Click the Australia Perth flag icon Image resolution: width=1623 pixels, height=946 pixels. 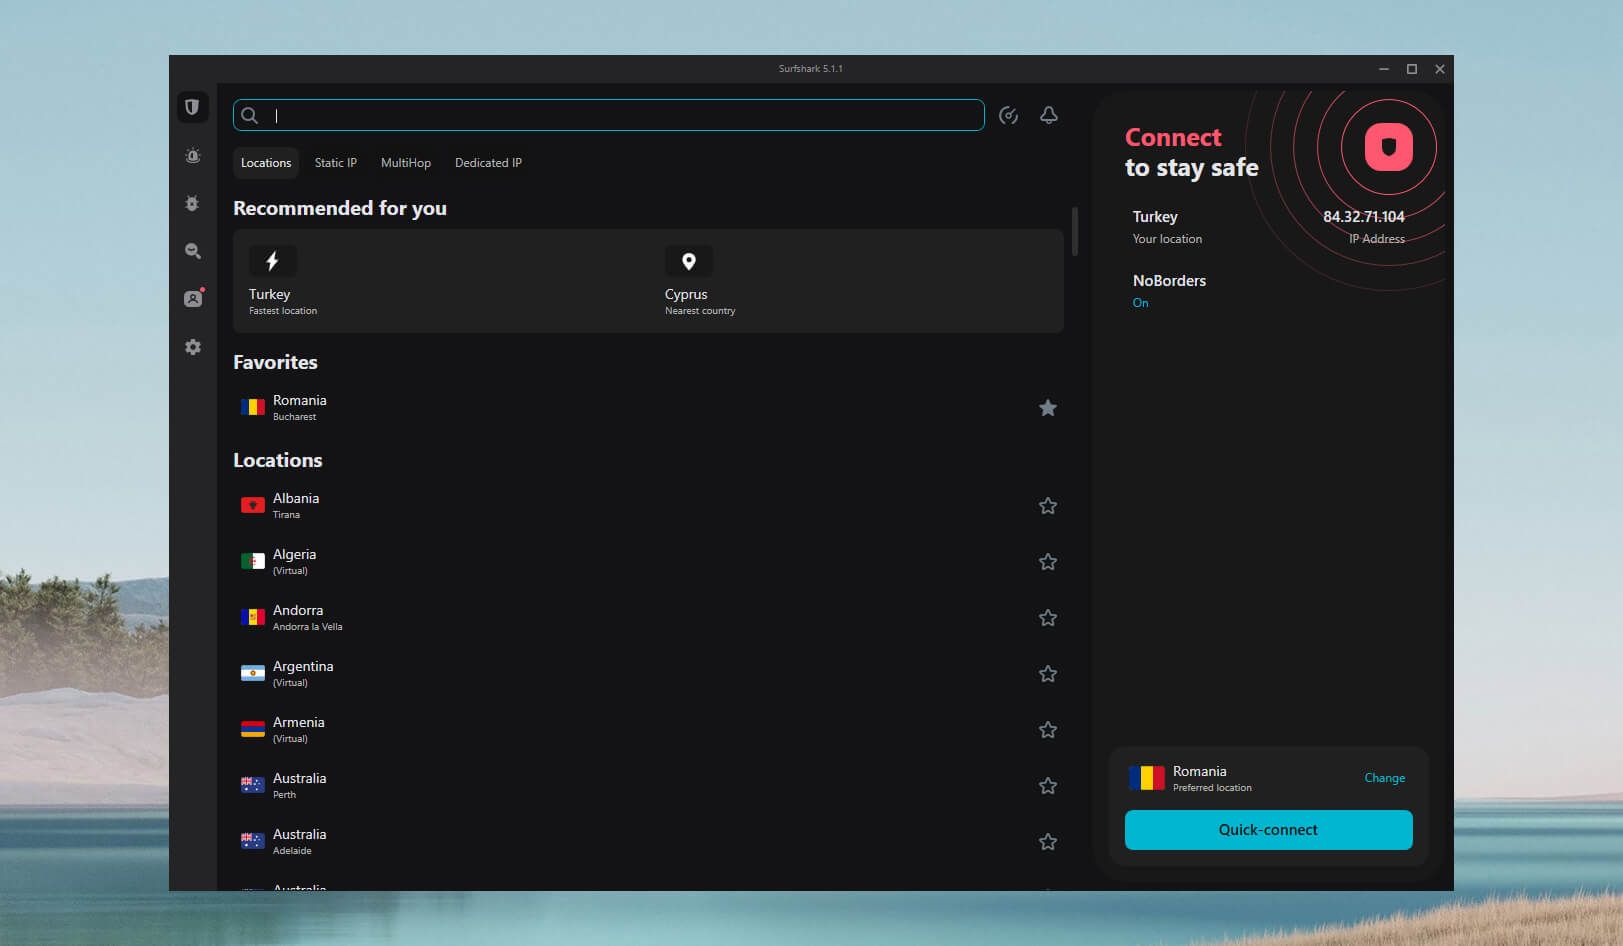[253, 786]
